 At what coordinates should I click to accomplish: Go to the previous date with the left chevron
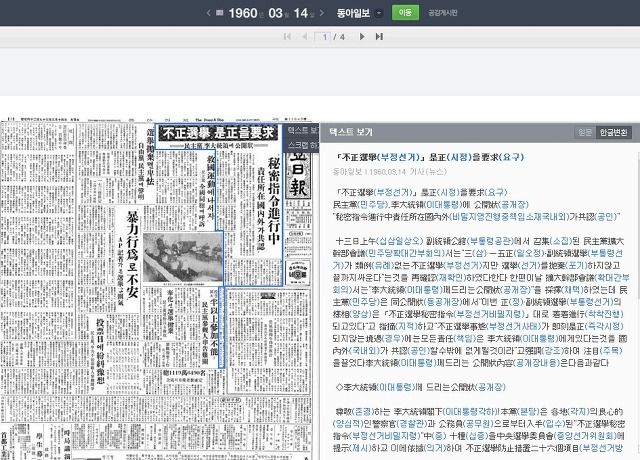(x=209, y=13)
